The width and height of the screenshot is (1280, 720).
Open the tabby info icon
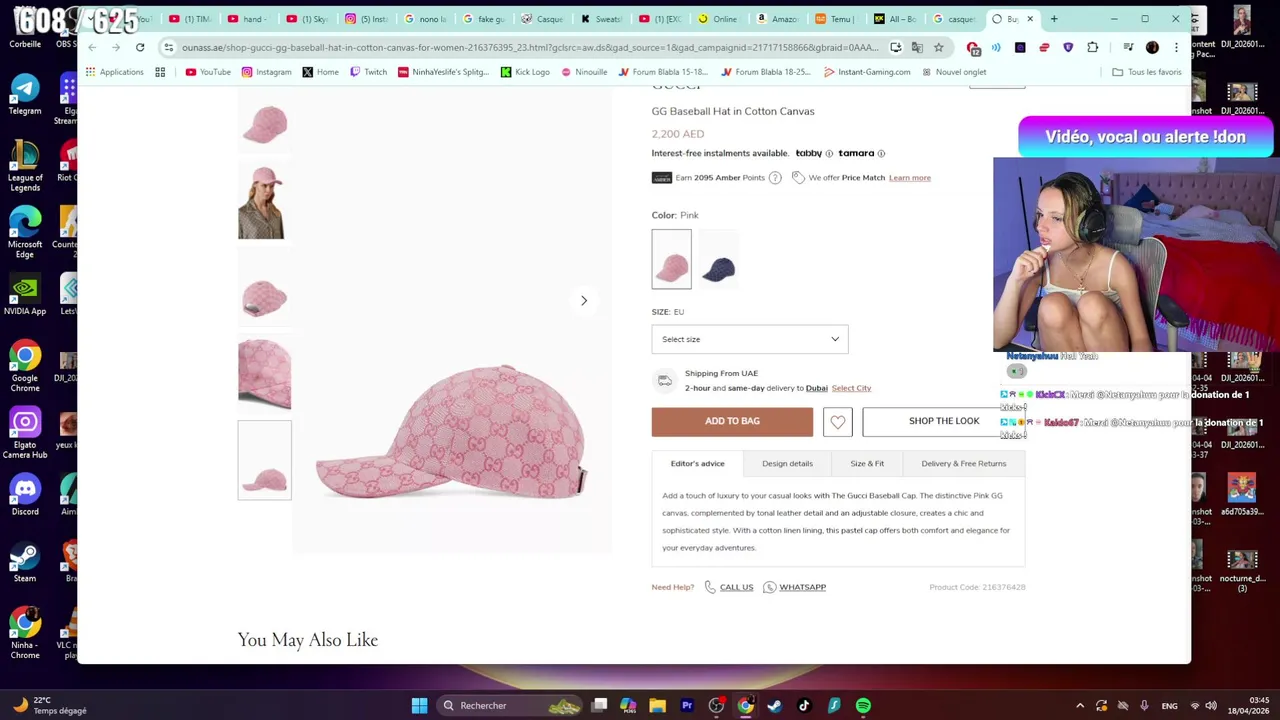click(829, 153)
